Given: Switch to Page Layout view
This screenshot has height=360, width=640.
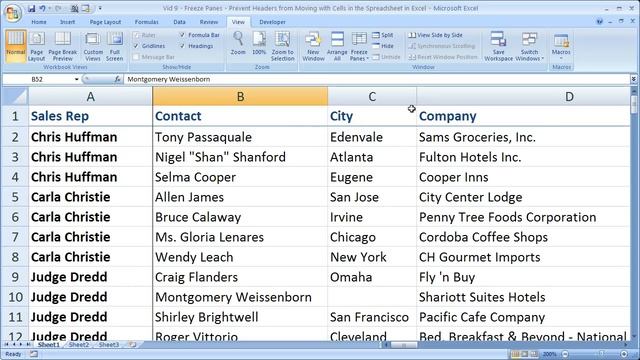Looking at the screenshot, I should pos(37,46).
